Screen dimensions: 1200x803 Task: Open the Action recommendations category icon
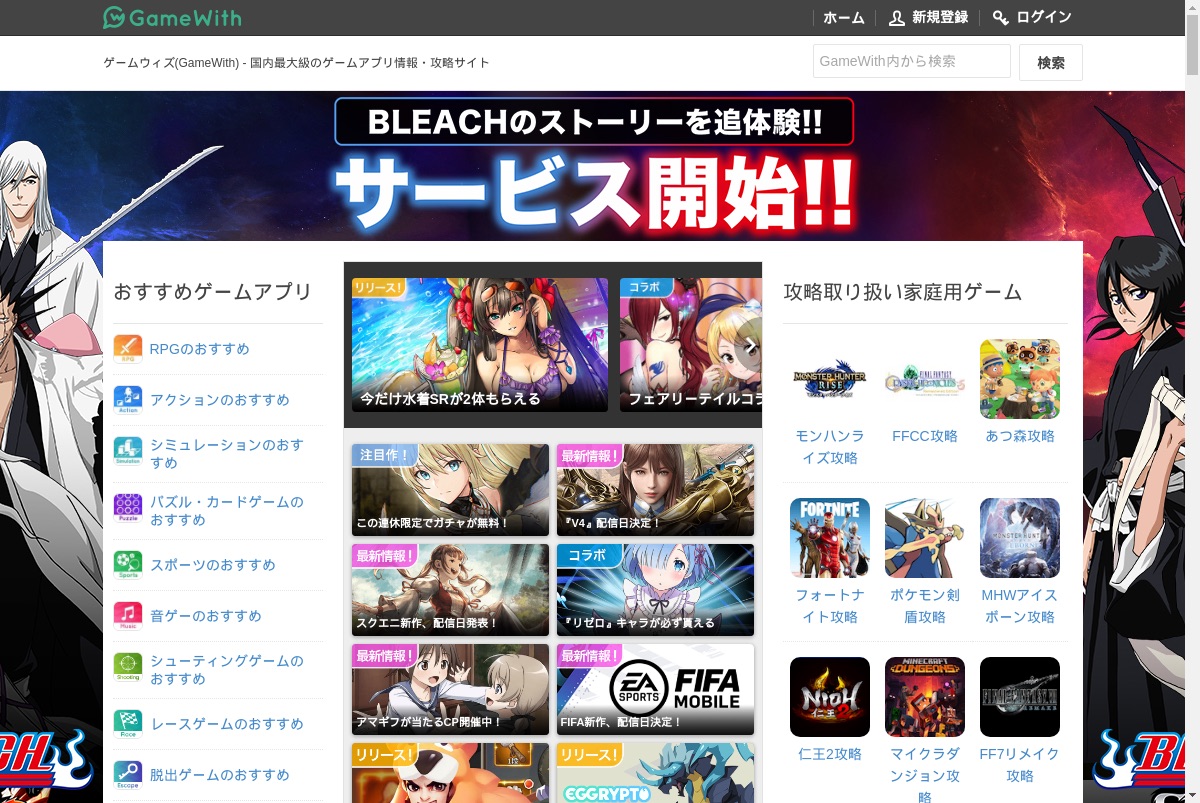128,400
